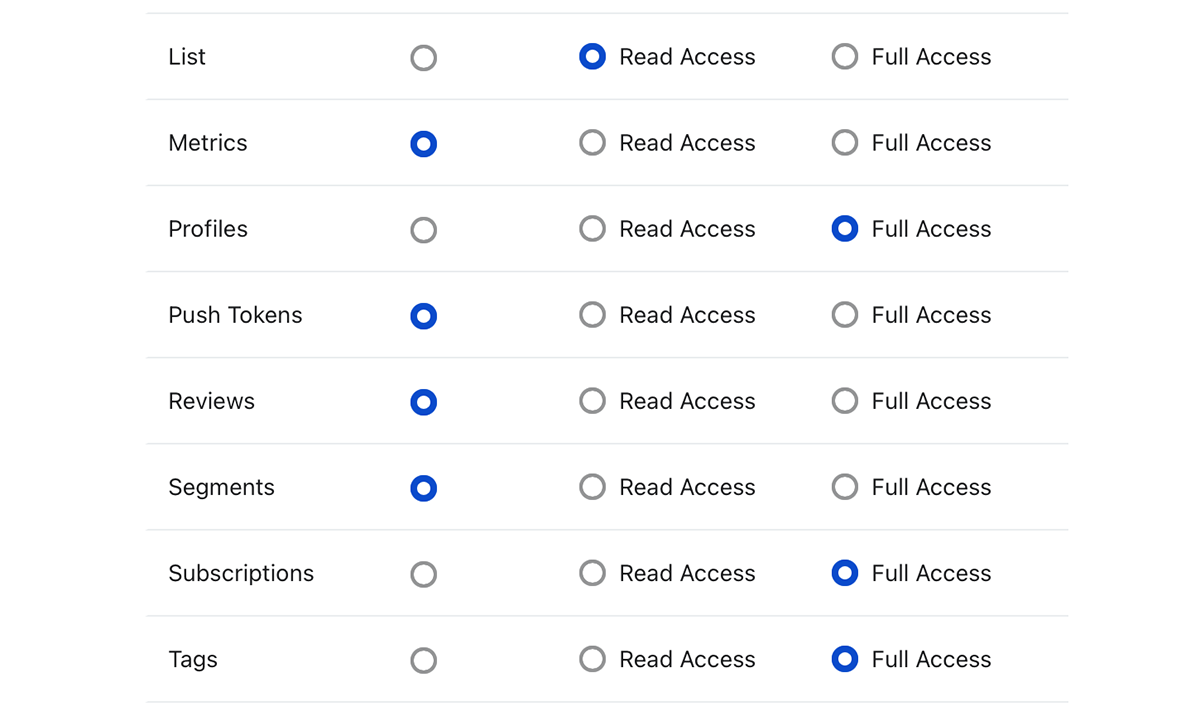Enable Read Access for Push Tokens
Viewport: 1200px width, 716px height.
(x=593, y=315)
